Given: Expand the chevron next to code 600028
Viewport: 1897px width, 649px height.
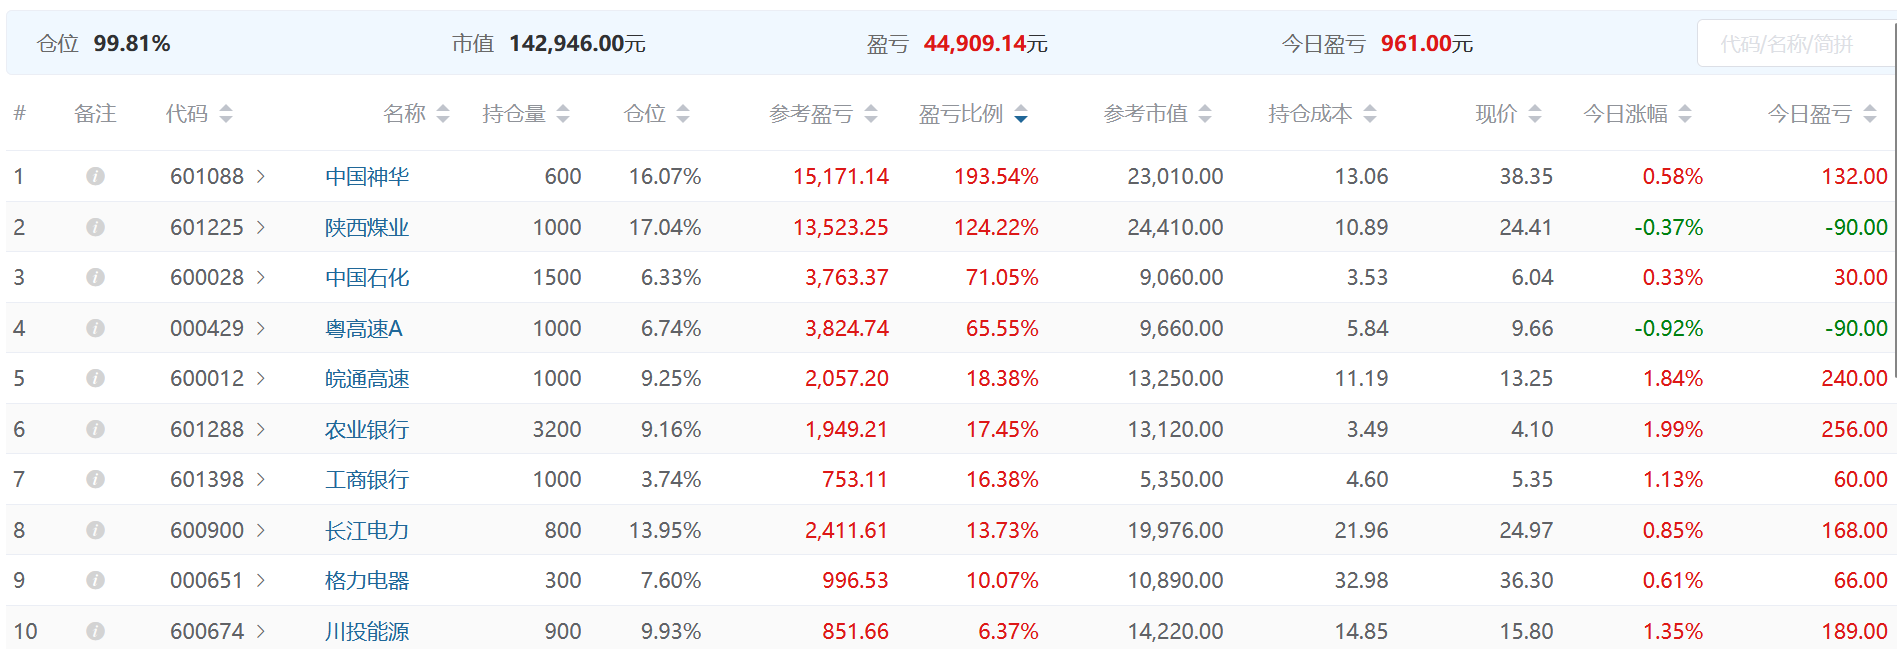Looking at the screenshot, I should pyautogui.click(x=261, y=277).
